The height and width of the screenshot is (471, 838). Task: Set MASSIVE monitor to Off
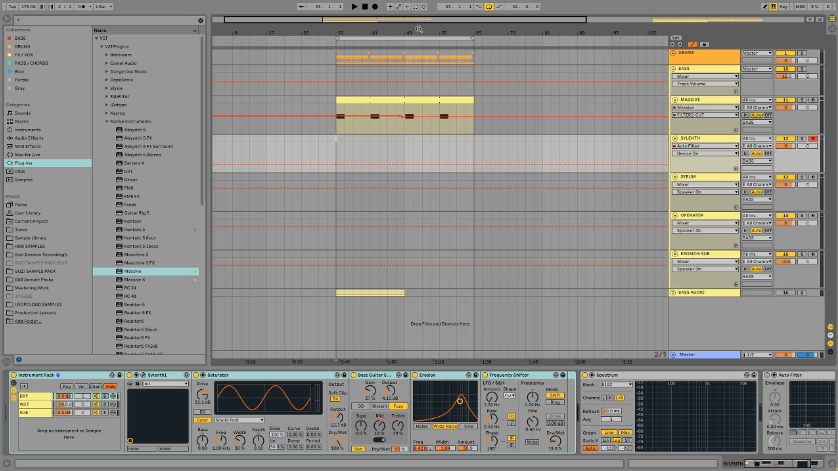pyautogui.click(x=767, y=115)
